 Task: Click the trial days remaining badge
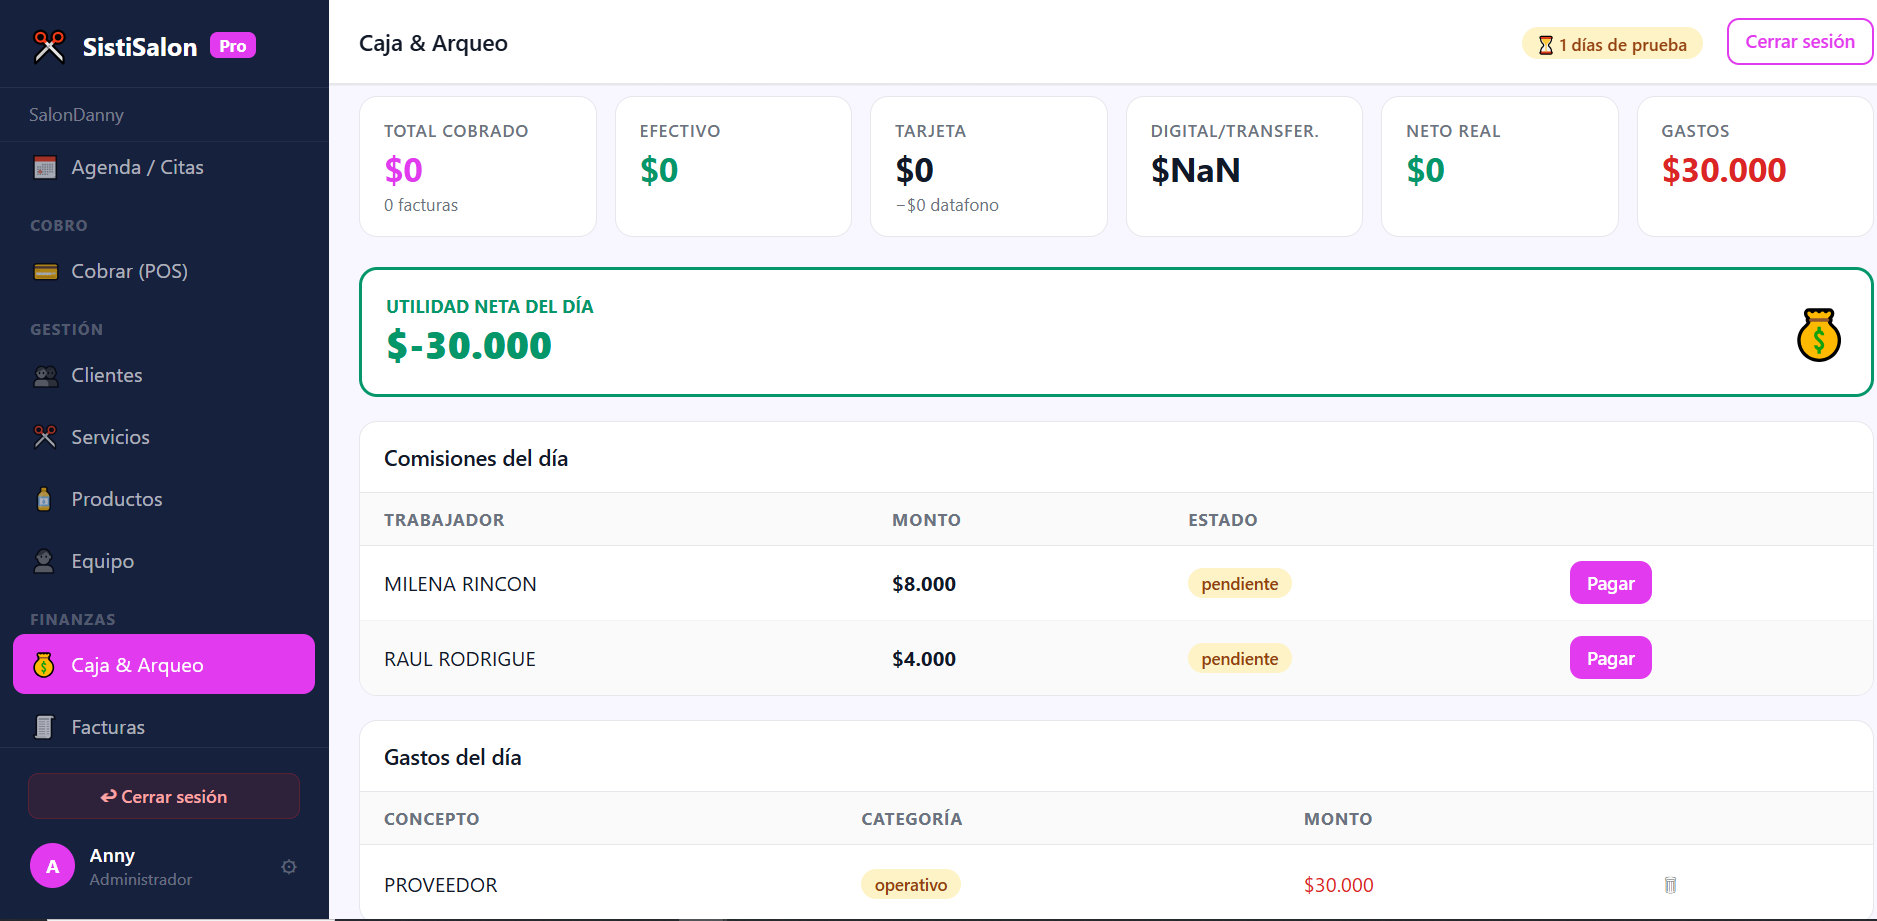1612,44
